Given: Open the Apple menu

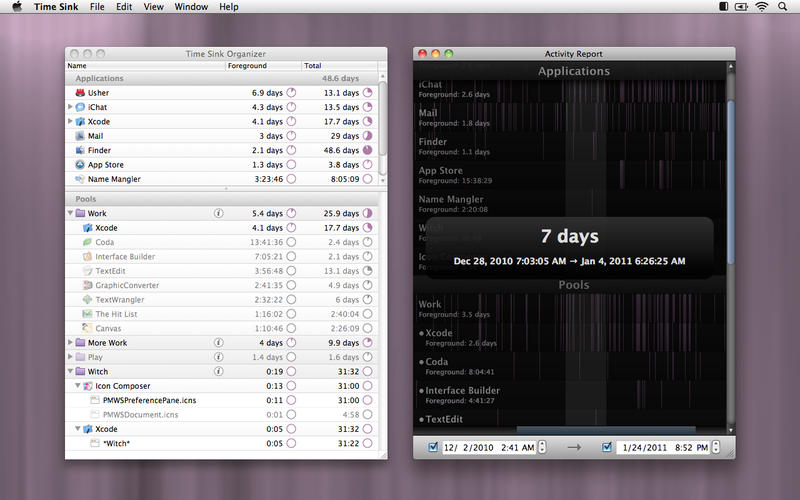Looking at the screenshot, I should pyautogui.click(x=17, y=7).
